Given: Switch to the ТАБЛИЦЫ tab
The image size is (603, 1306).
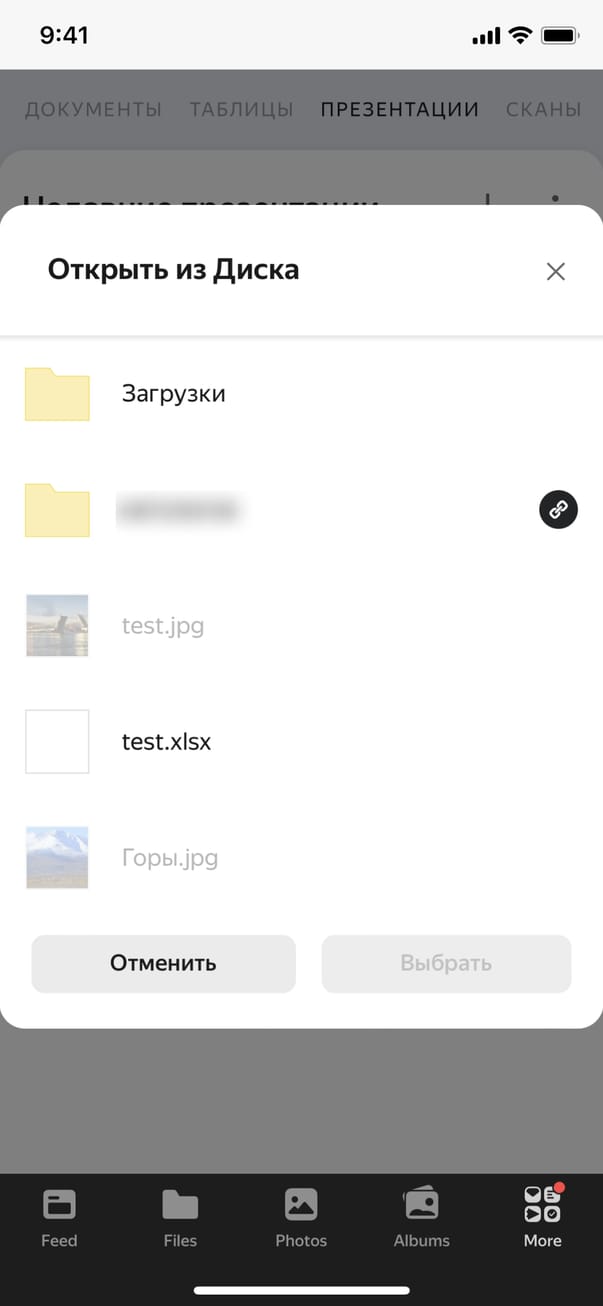Looking at the screenshot, I should 241,109.
